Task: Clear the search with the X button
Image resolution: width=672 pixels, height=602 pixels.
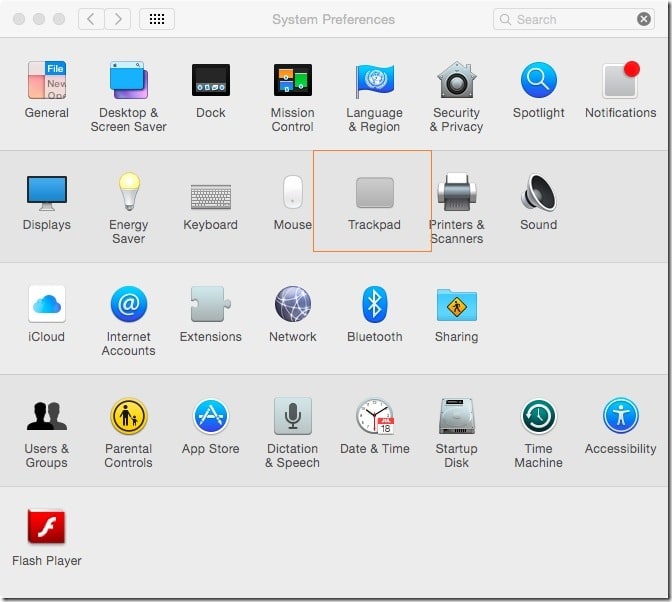Action: (644, 19)
